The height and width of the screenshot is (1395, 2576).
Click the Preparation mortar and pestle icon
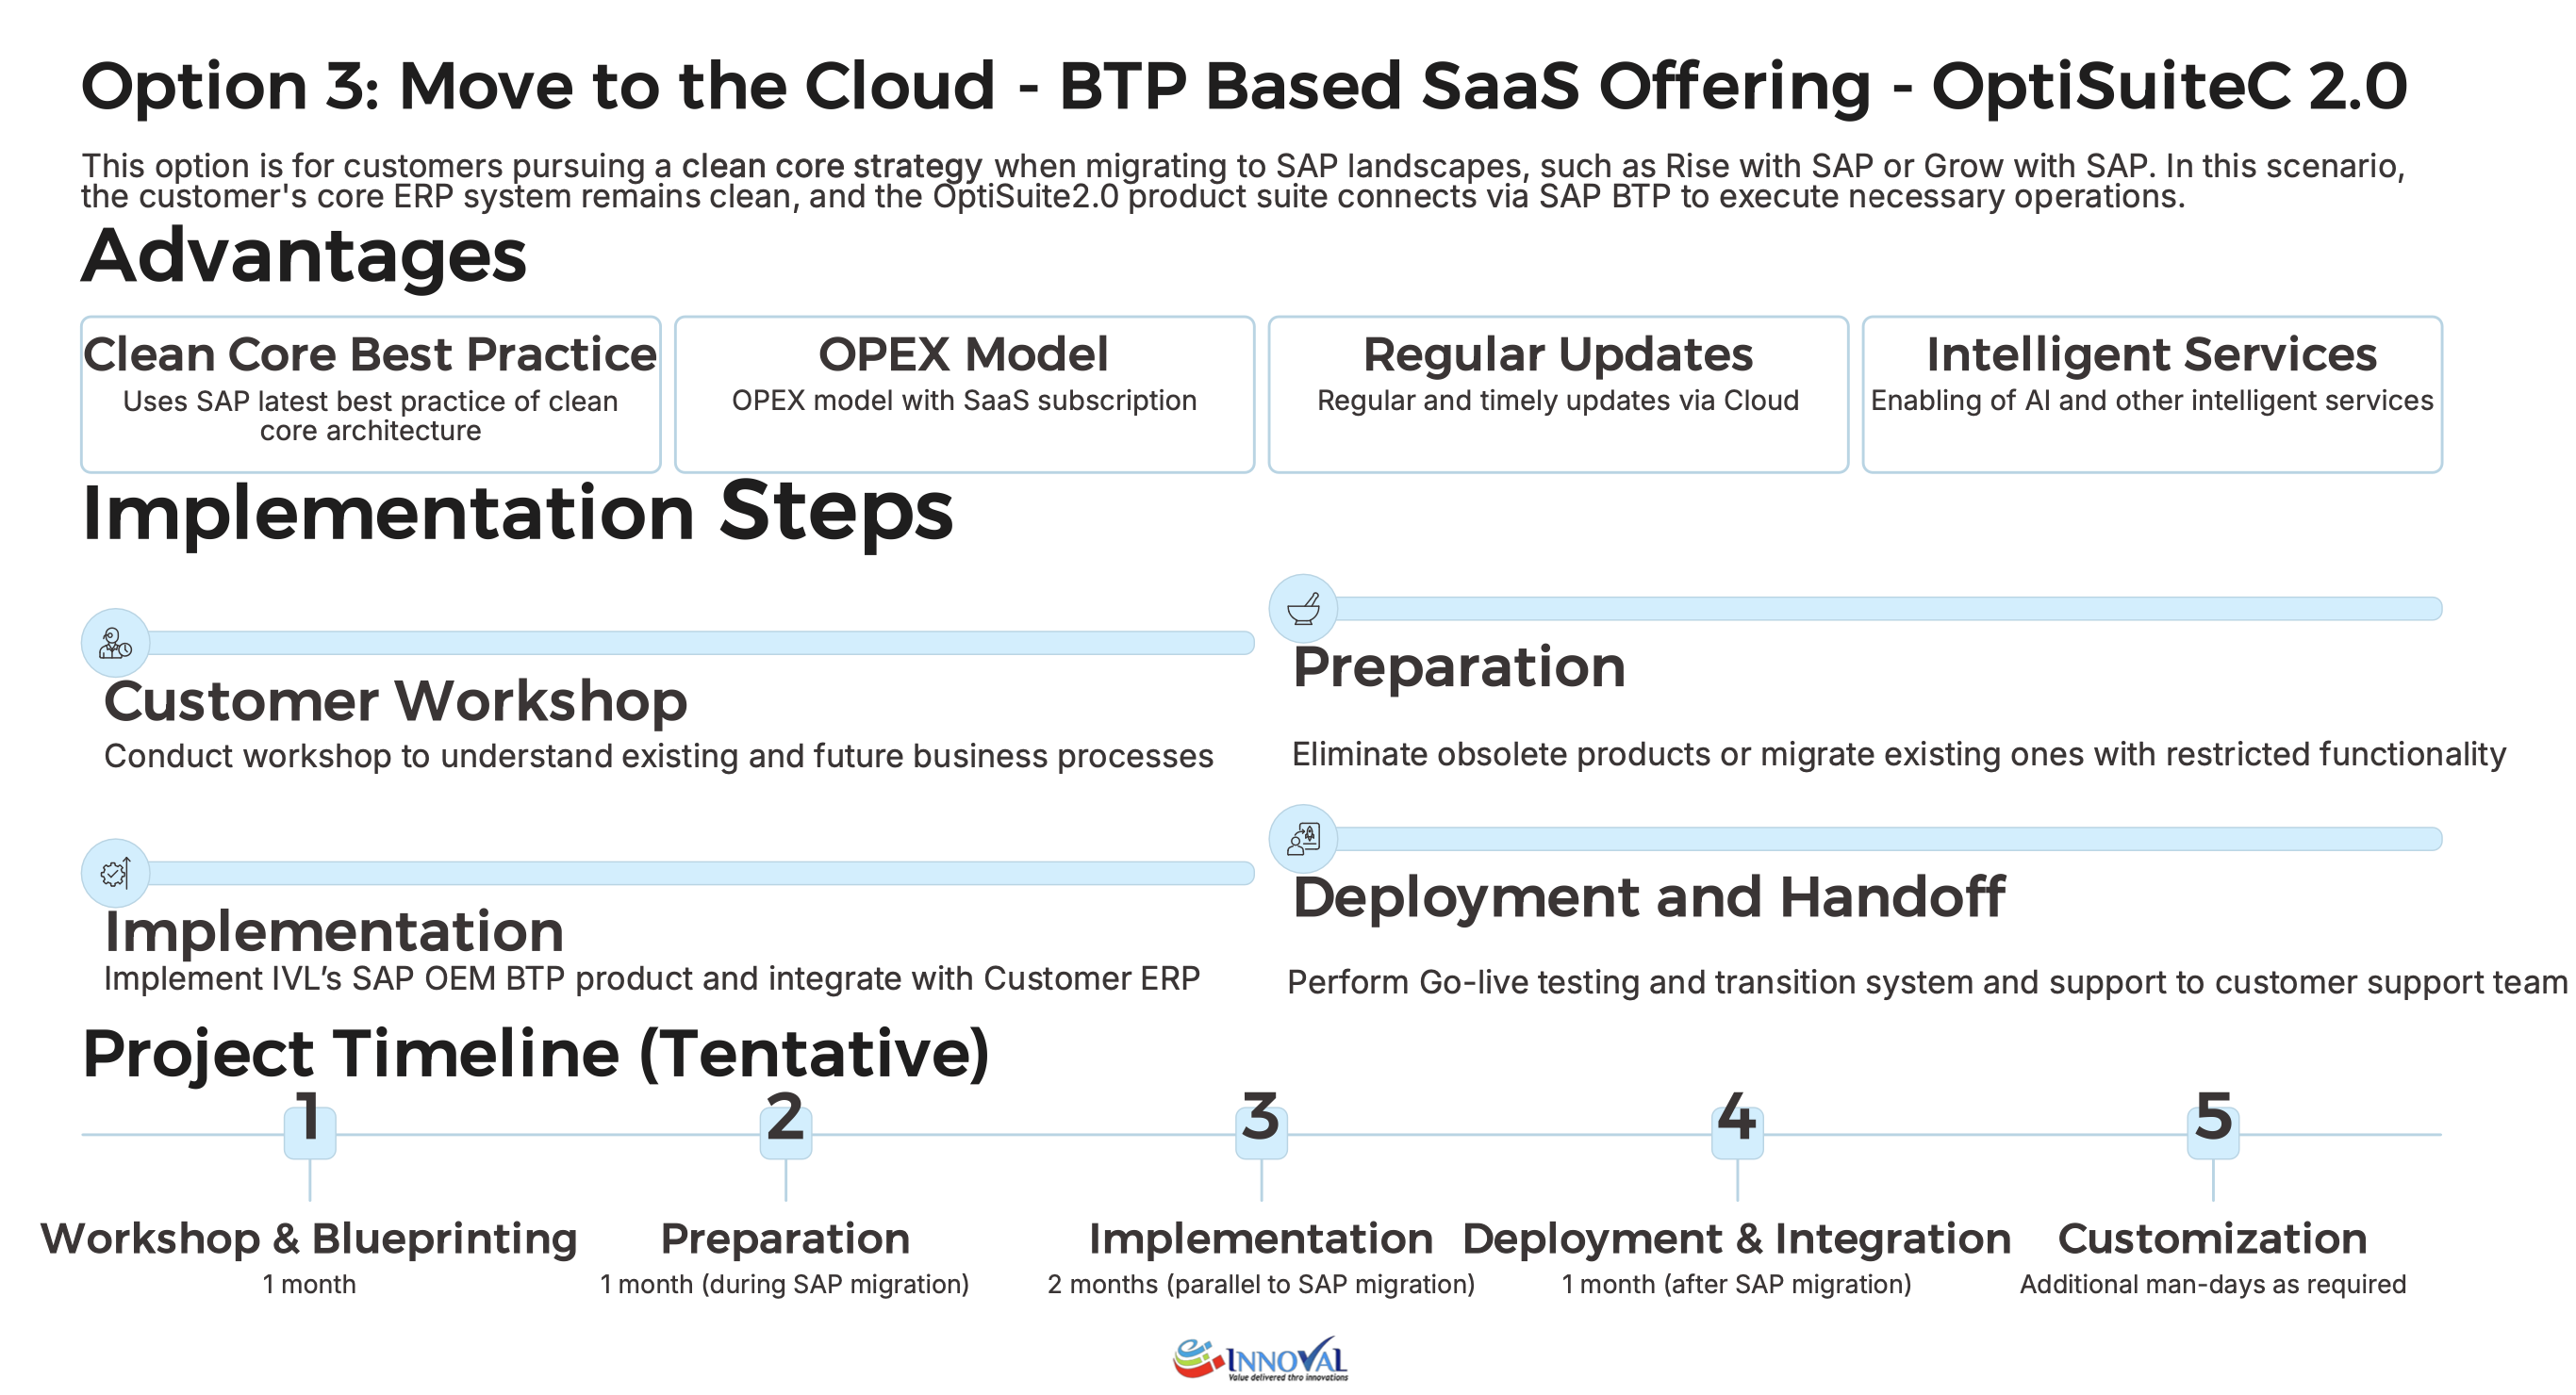tap(1303, 608)
